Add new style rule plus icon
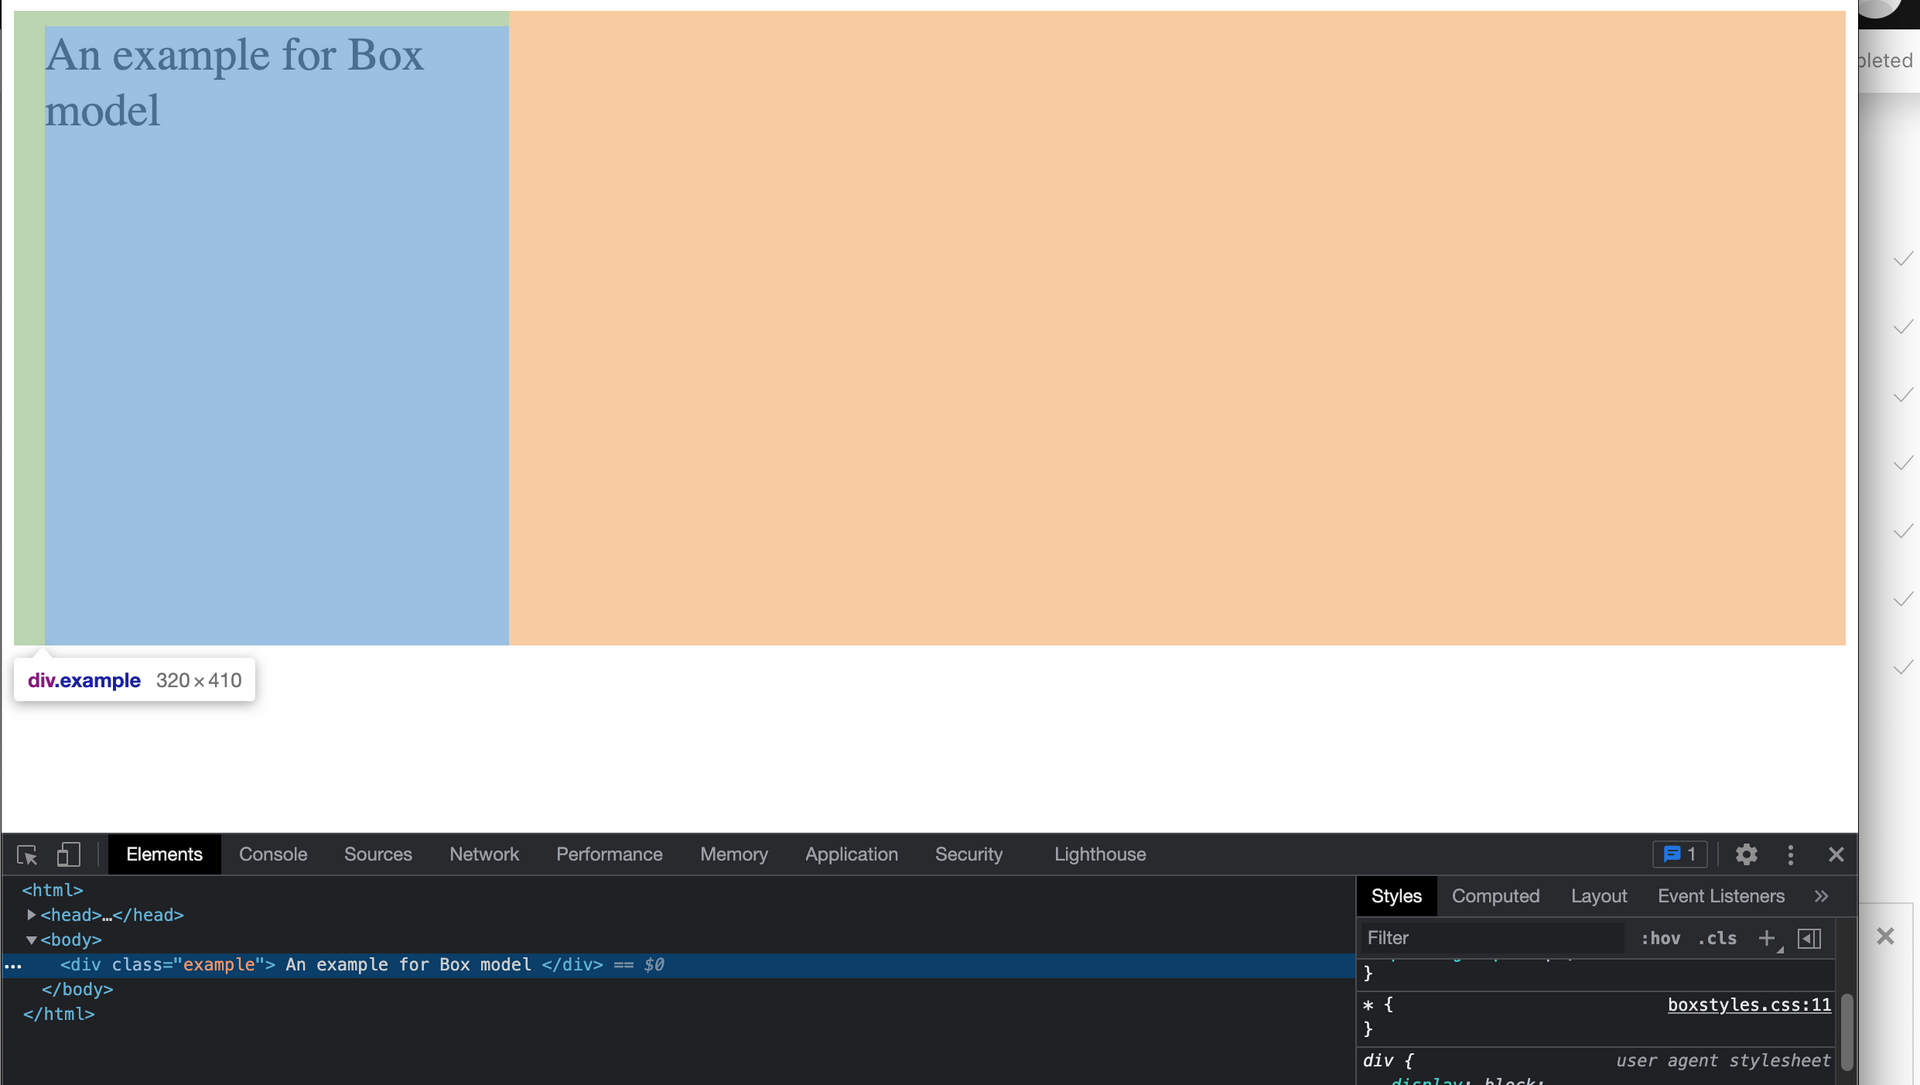The image size is (1920, 1085). pos(1767,938)
